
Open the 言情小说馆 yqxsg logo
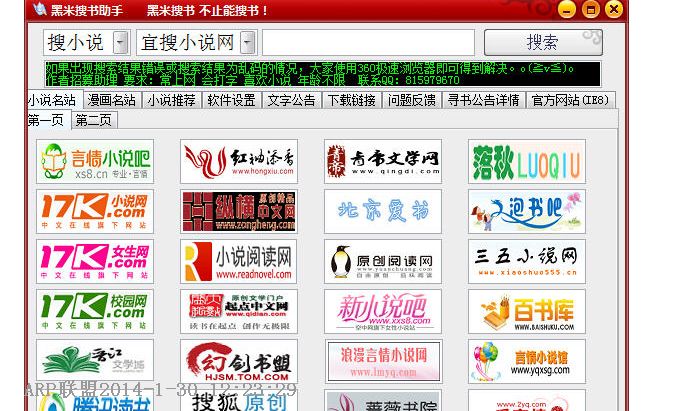527,361
